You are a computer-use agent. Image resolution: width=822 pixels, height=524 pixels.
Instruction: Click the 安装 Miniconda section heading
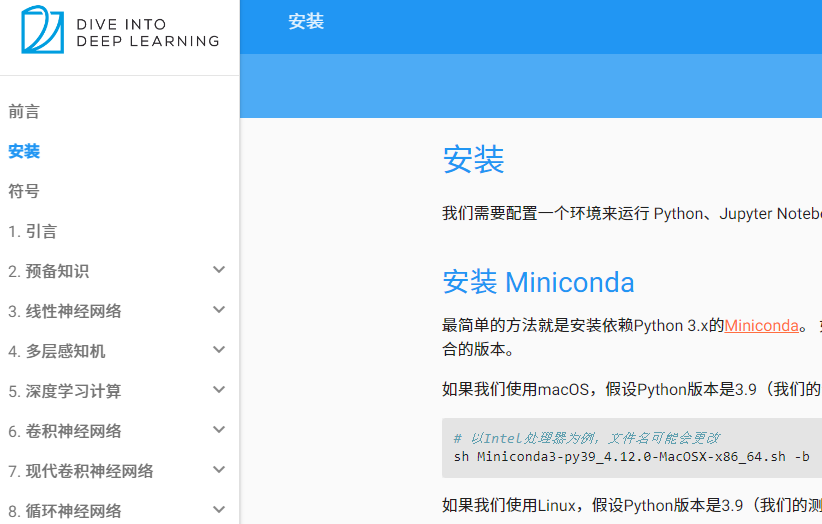tap(538, 282)
